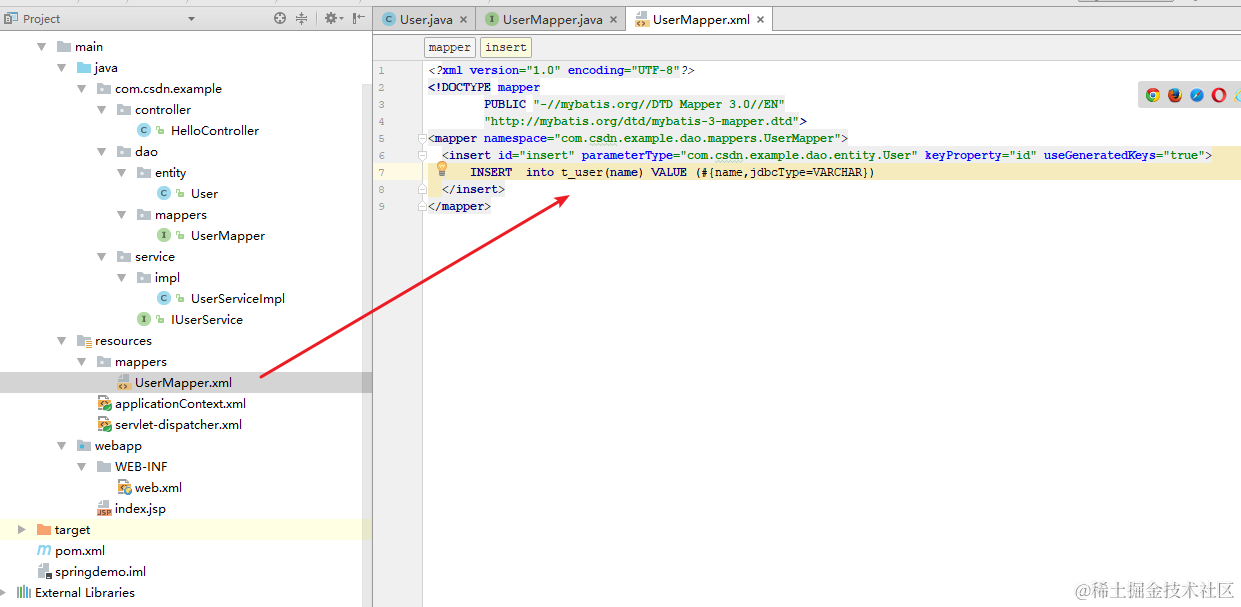Click User entity class icon in tree
Screen dimensions: 1241x607
pos(164,193)
